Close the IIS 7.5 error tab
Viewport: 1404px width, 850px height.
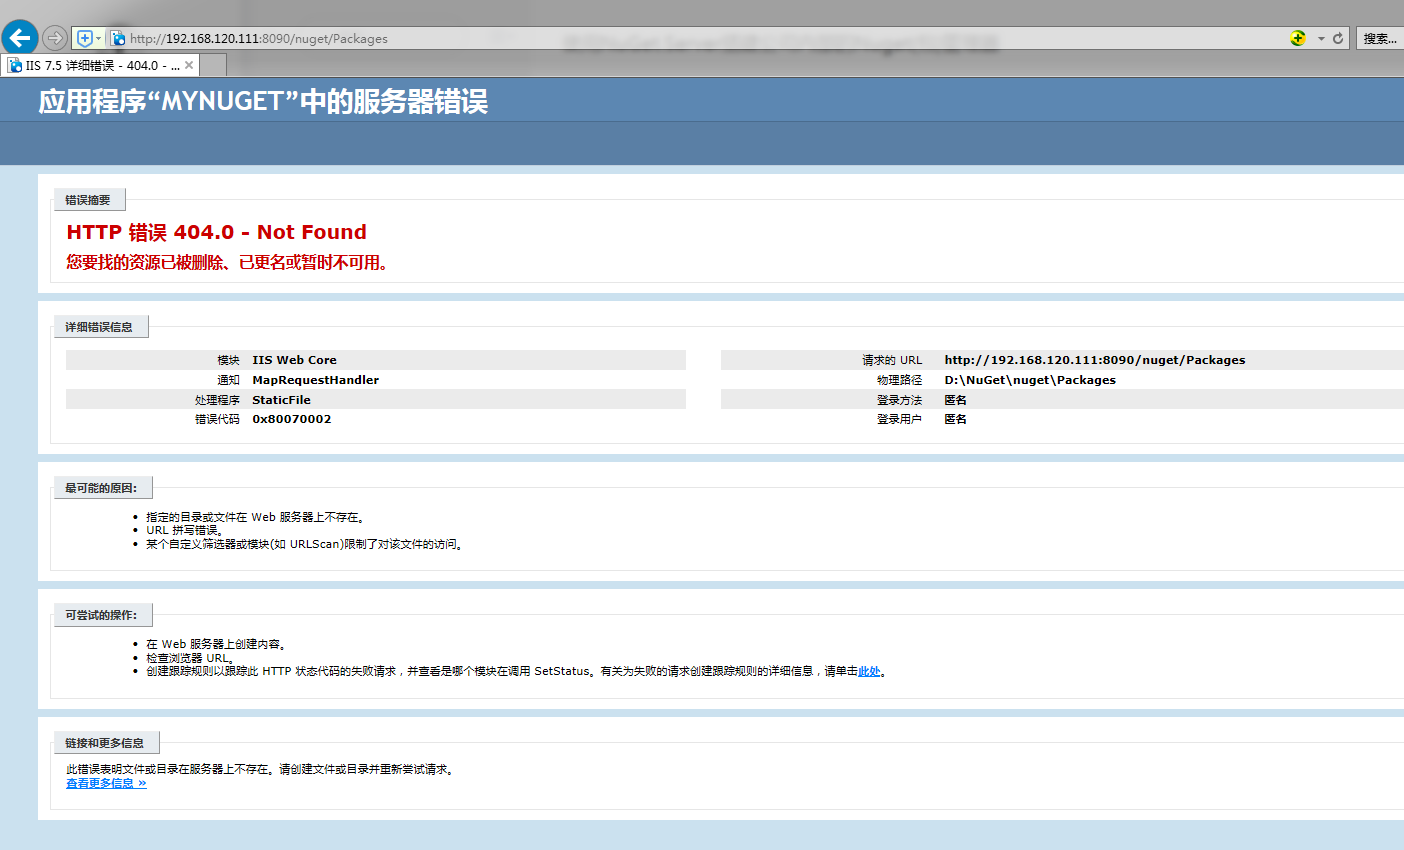(x=189, y=65)
